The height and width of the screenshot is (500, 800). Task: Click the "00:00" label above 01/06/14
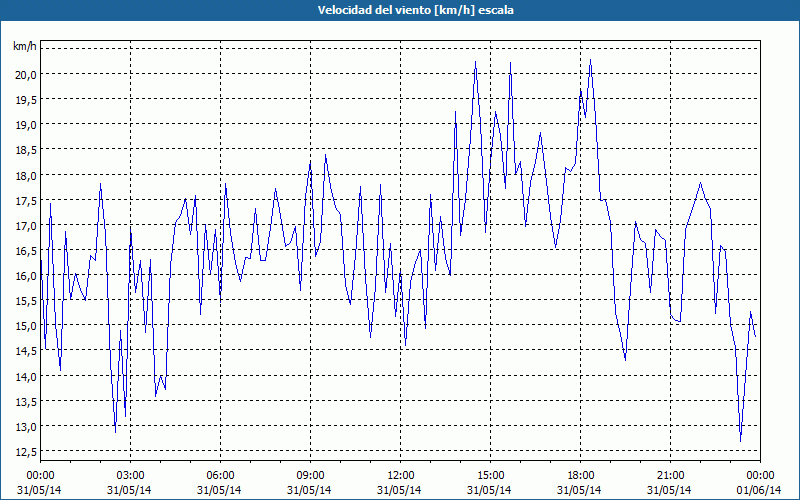click(760, 476)
